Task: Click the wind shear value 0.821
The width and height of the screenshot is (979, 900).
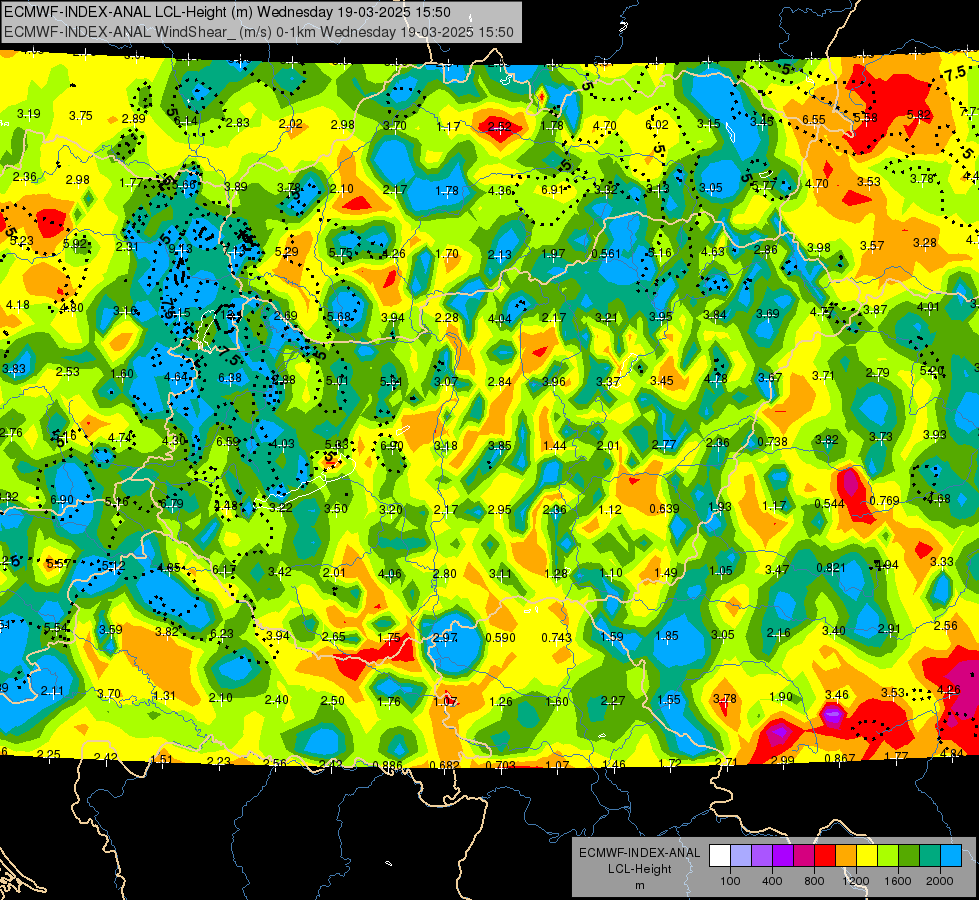Action: click(831, 568)
